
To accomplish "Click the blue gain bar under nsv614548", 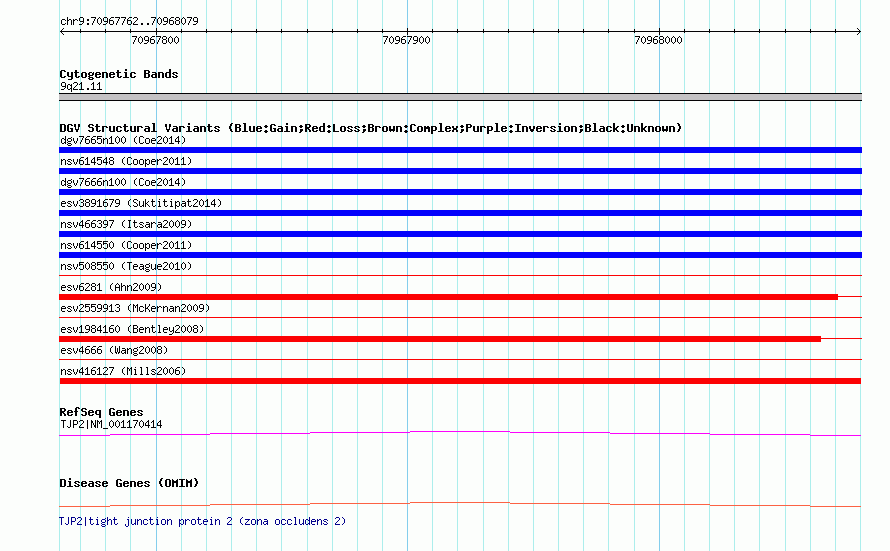I will coord(460,171).
